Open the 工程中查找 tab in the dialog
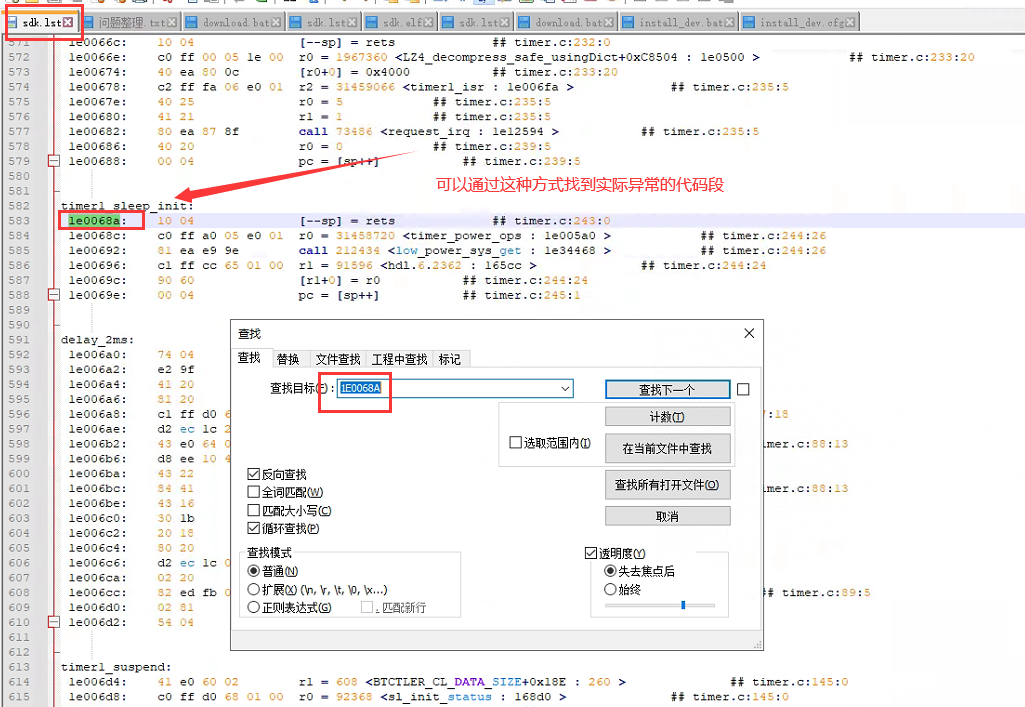 click(x=399, y=359)
